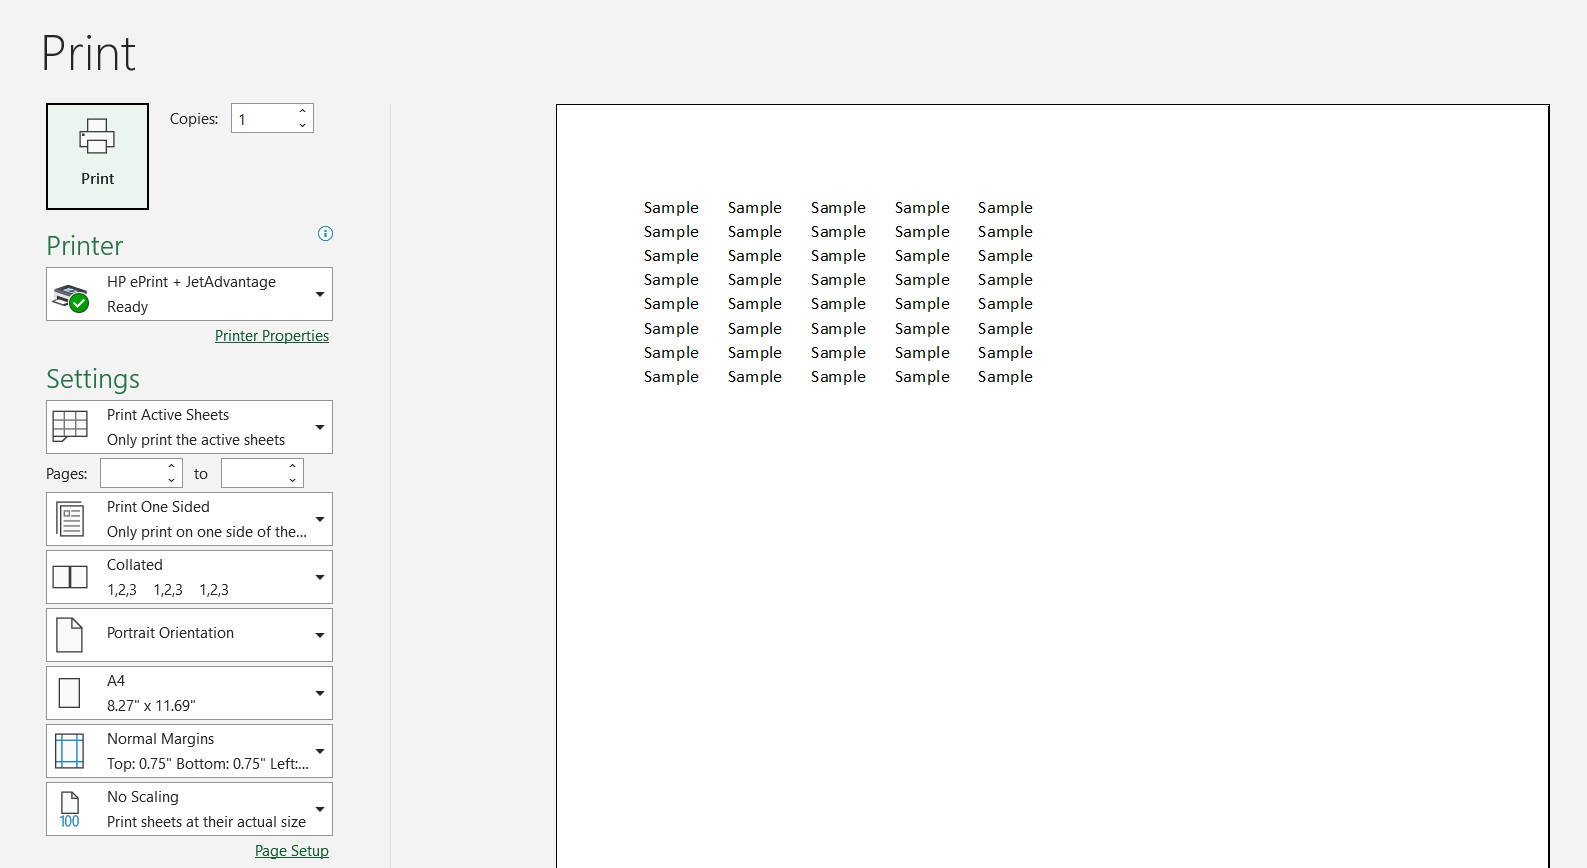Image resolution: width=1587 pixels, height=868 pixels.
Task: Expand the Collated dropdown arrow
Action: coord(320,577)
